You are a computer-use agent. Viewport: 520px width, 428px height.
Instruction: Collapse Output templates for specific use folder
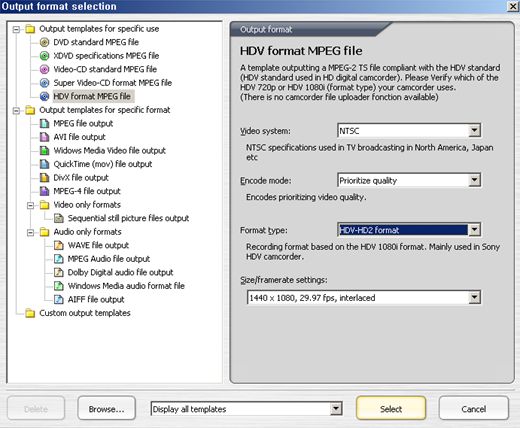16,29
